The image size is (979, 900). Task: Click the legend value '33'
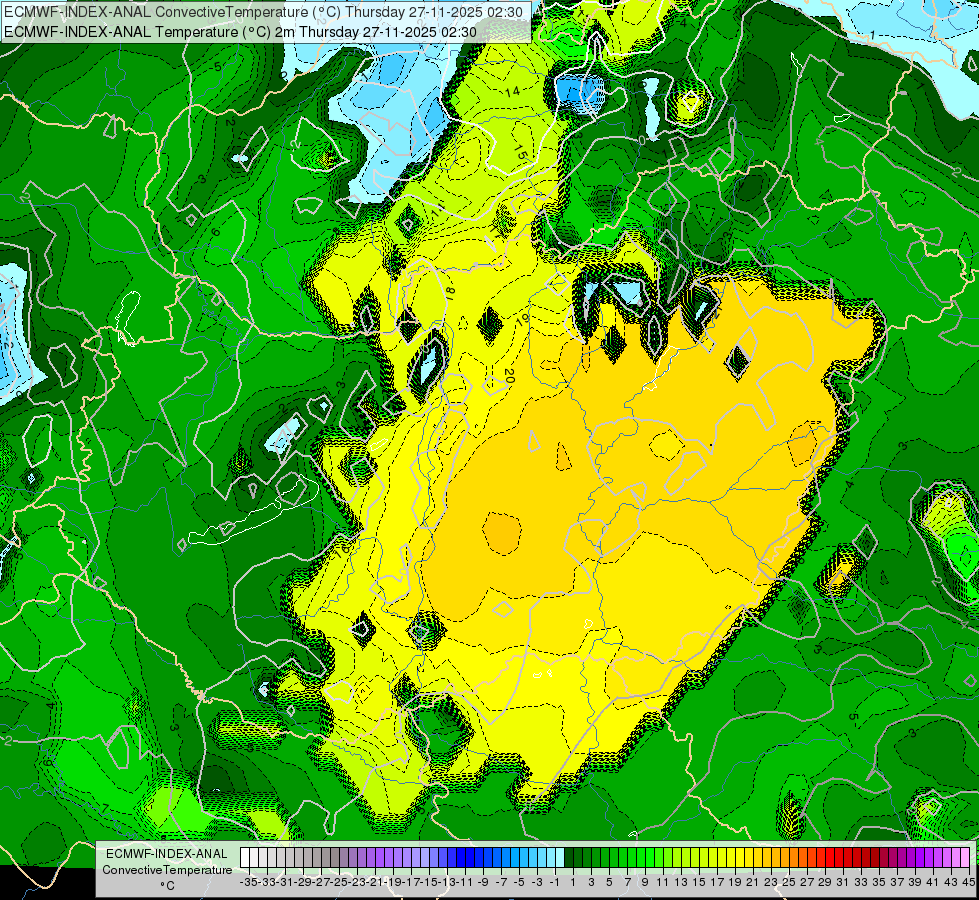coord(861,882)
